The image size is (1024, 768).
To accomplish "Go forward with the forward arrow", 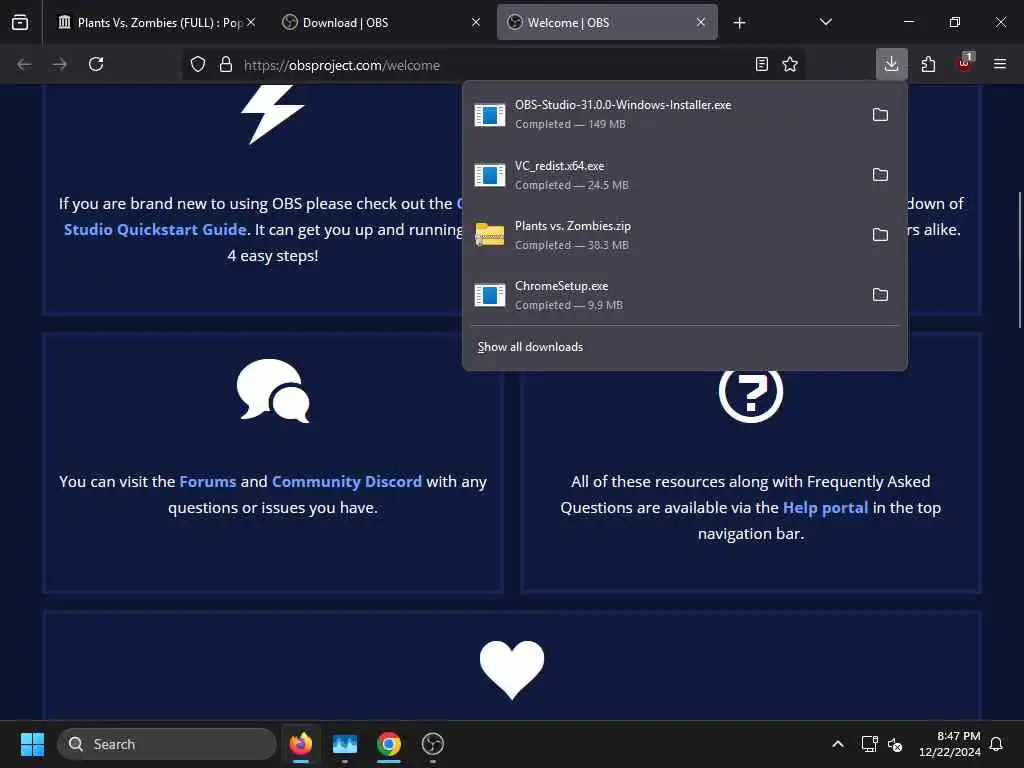I will click(60, 64).
